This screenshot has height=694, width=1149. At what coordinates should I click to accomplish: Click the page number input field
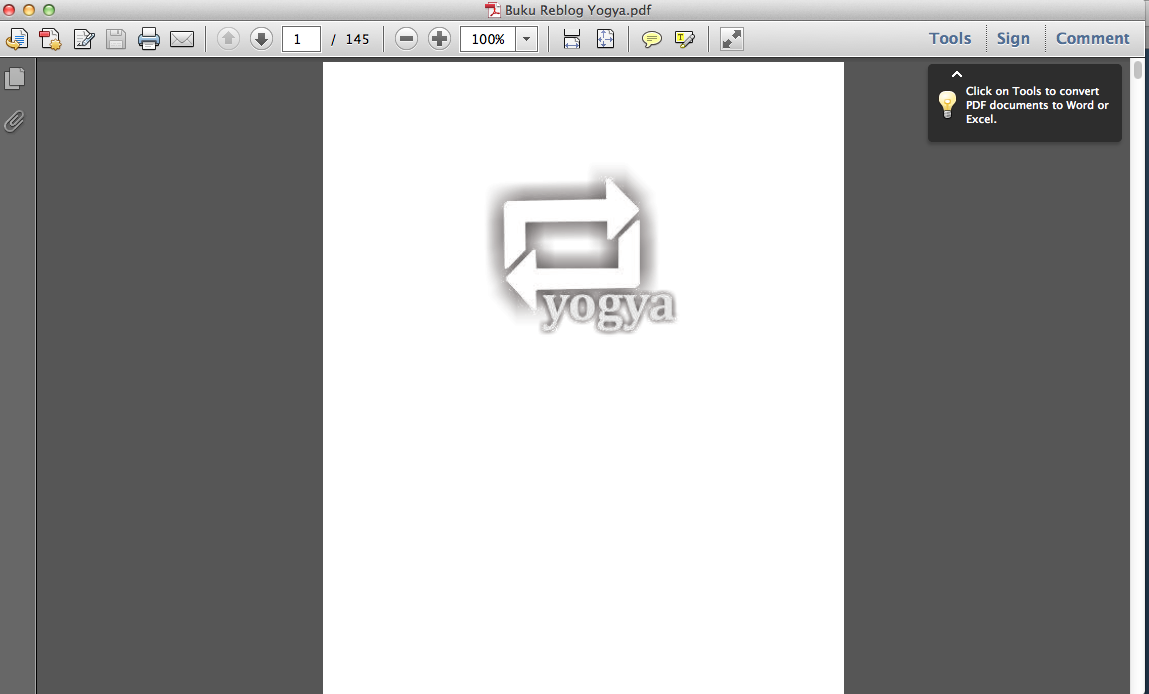301,39
